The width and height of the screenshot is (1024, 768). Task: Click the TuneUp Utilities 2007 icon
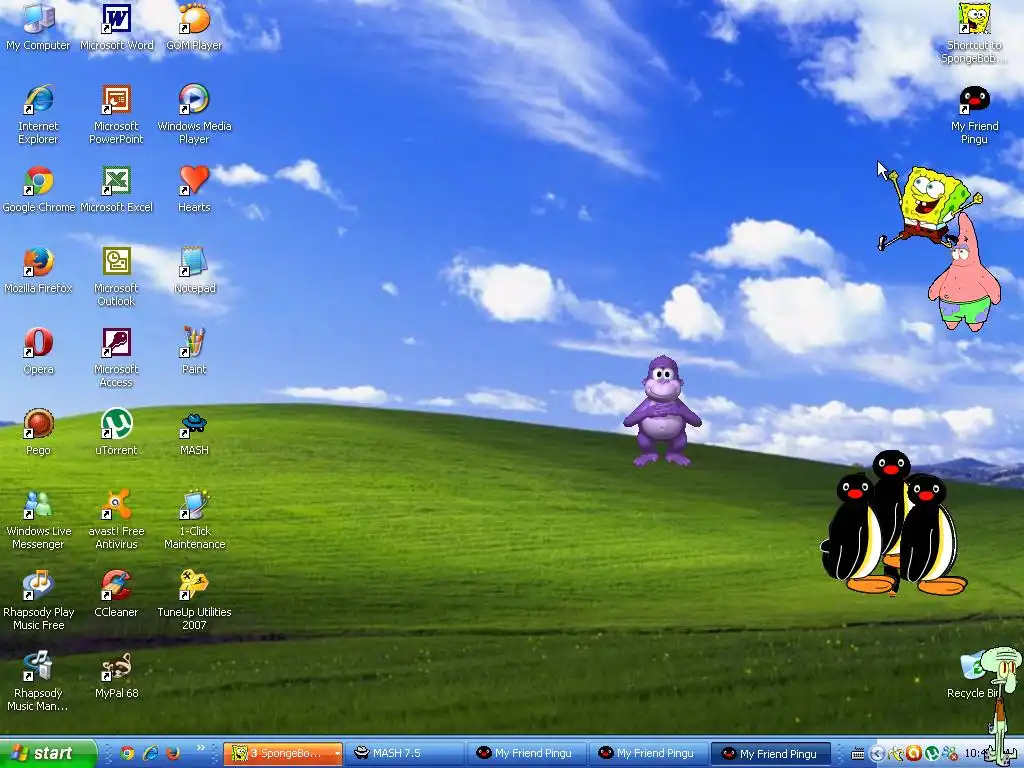194,600
